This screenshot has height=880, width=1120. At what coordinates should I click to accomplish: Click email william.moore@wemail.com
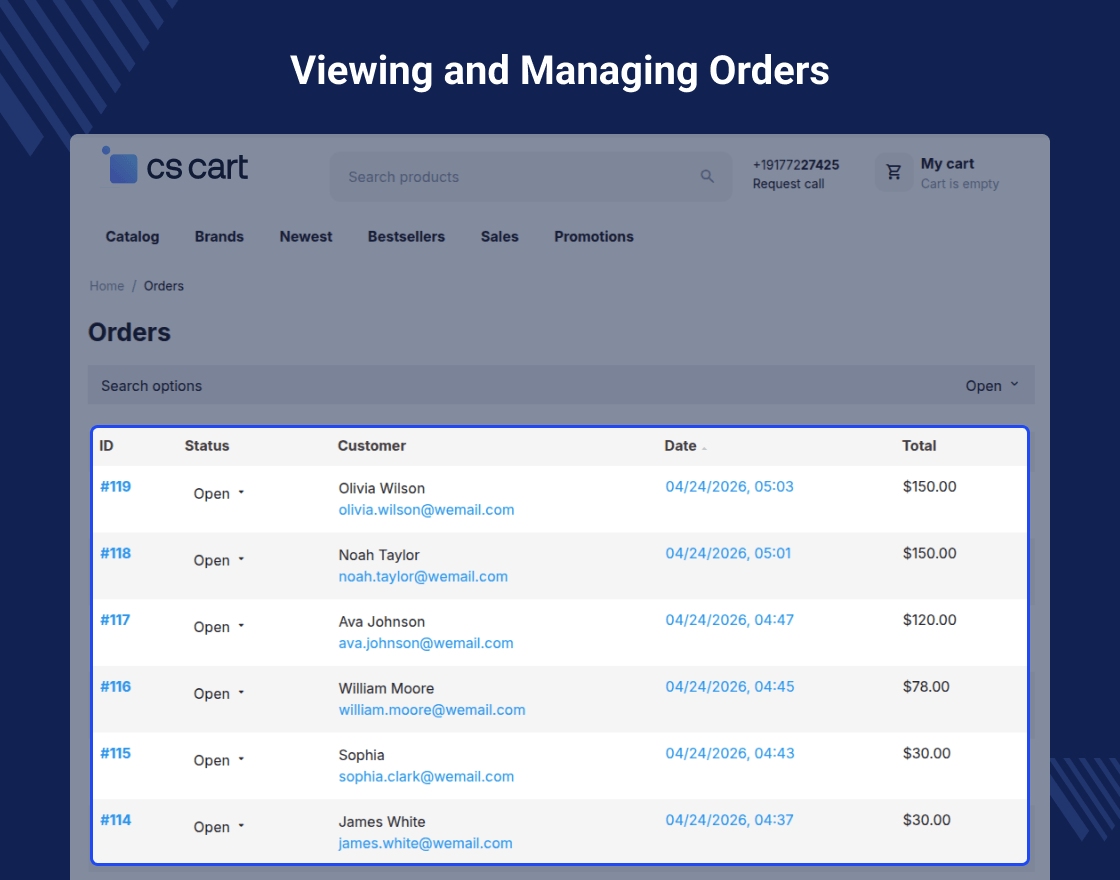point(432,710)
